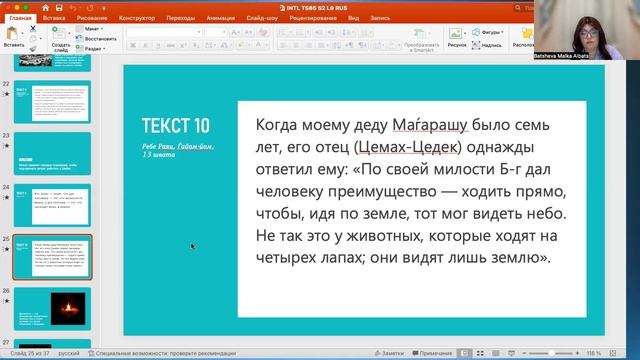Viewport: 640px width, 360px height.
Task: Open the Макет layout dropdown
Action: coord(90,29)
